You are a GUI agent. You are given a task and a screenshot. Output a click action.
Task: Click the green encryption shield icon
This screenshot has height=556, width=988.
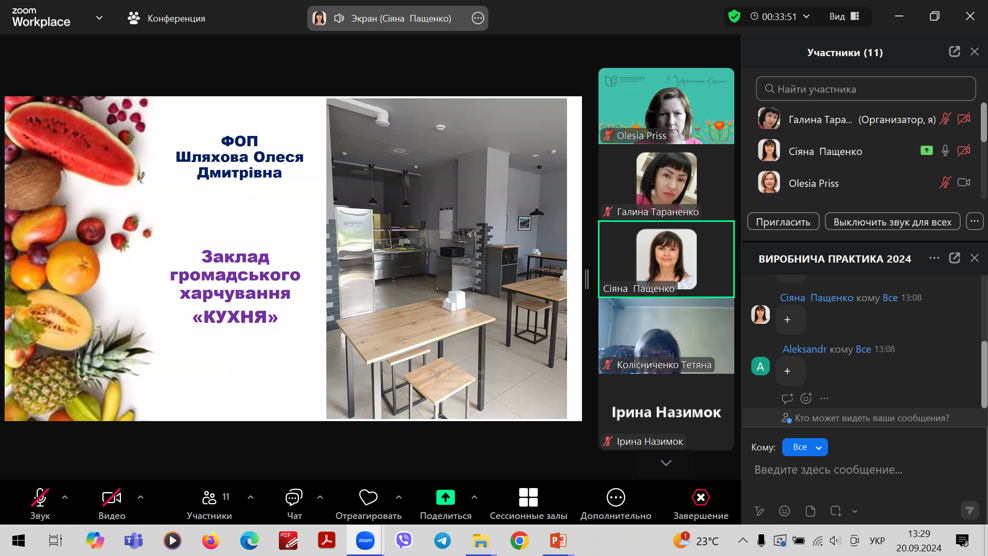click(x=734, y=17)
